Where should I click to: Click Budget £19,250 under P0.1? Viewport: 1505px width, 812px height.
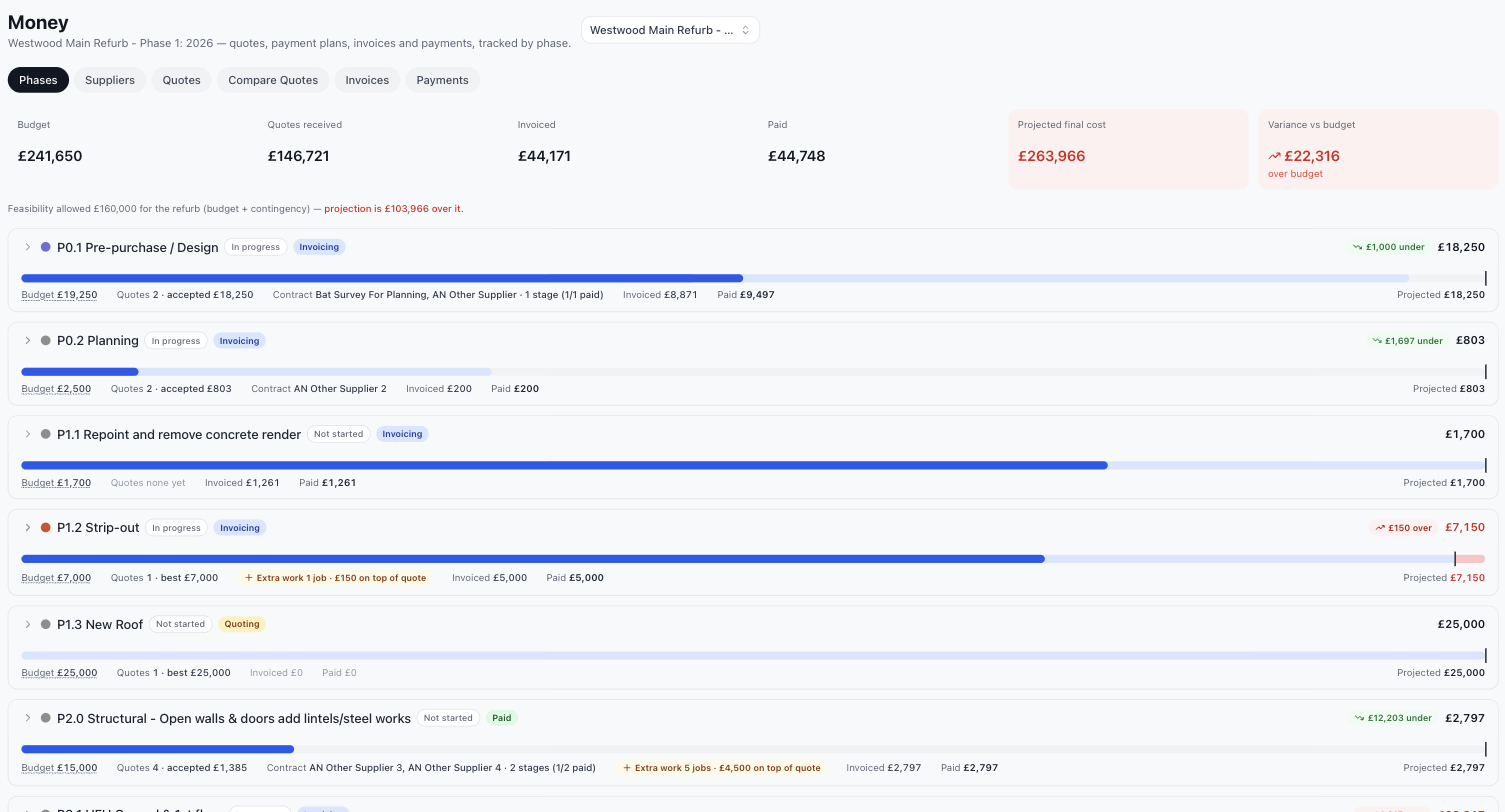(x=59, y=295)
